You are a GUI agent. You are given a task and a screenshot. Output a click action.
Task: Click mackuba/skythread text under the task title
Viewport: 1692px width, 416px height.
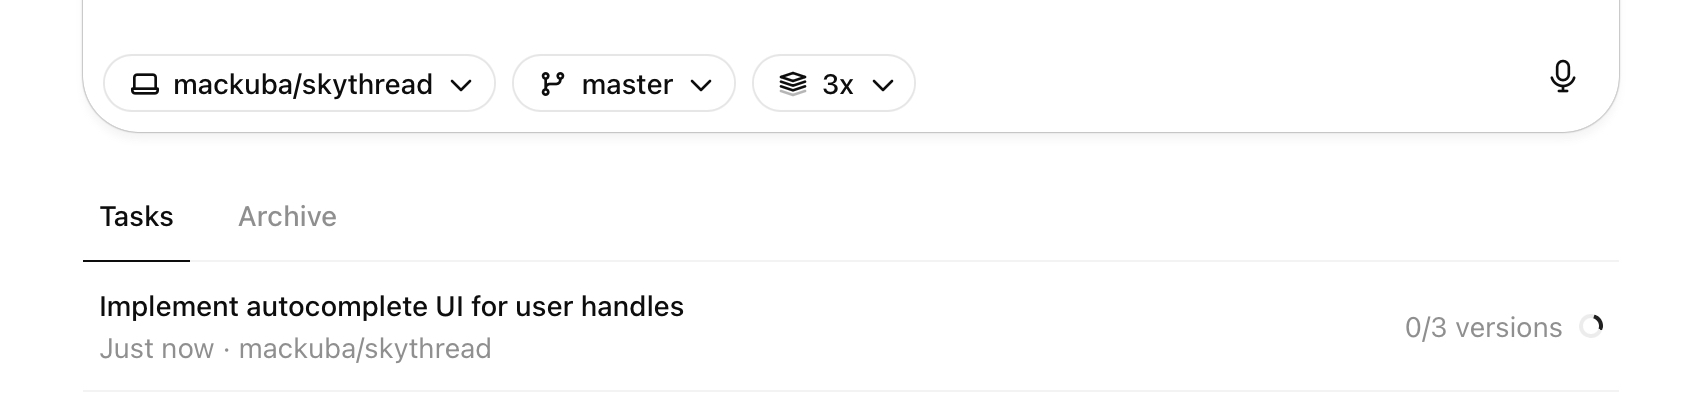(x=365, y=349)
